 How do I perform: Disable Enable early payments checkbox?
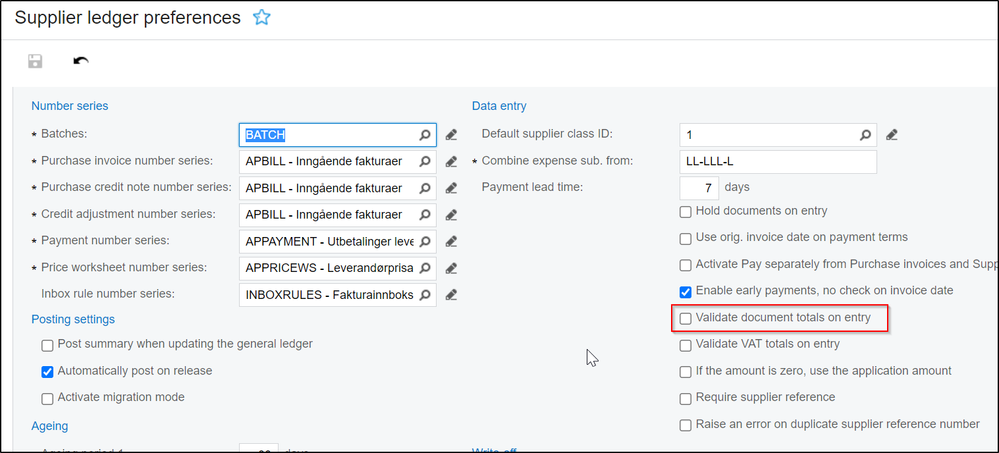click(686, 291)
